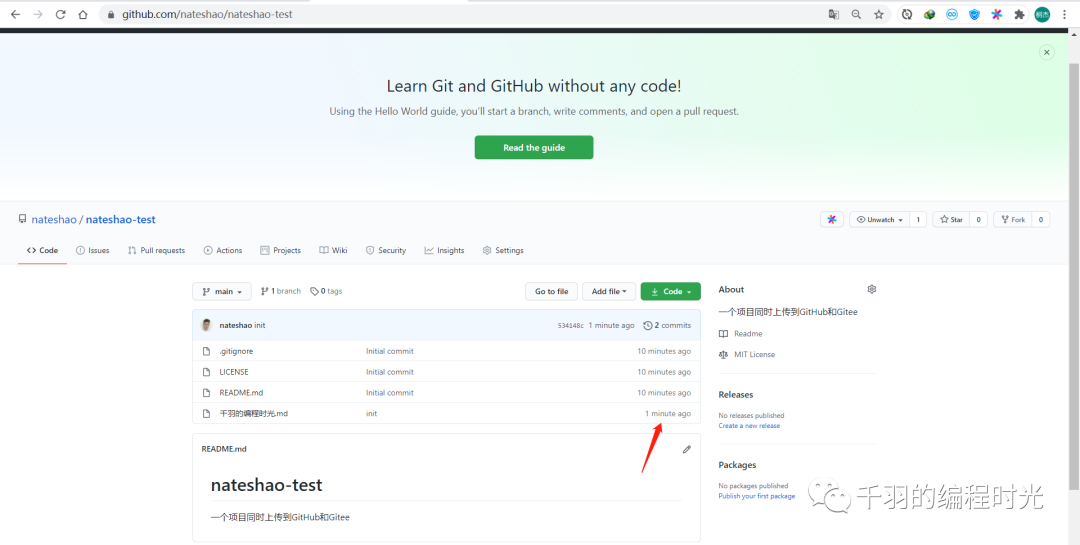Open the Insights tab

(444, 250)
